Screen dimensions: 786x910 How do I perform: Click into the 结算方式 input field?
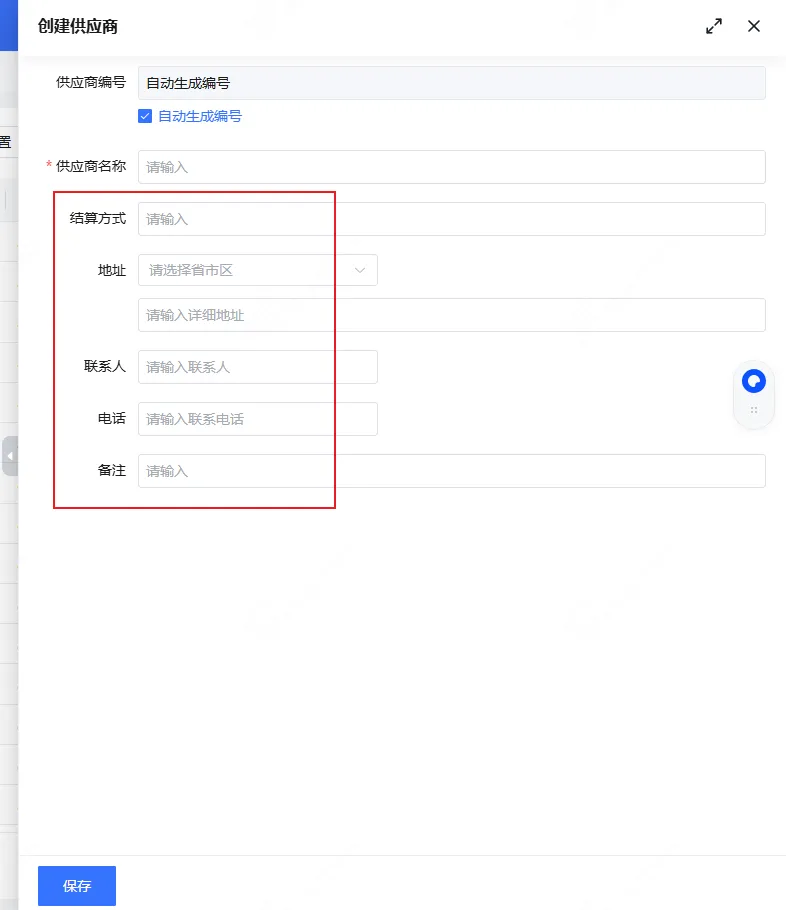pyautogui.click(x=451, y=219)
